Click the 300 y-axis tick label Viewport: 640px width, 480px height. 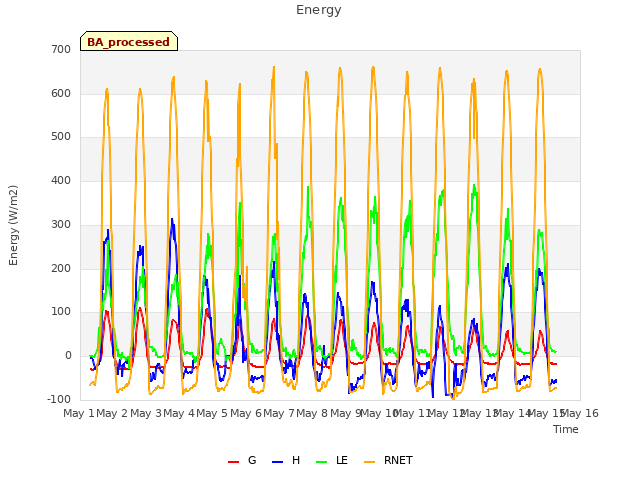click(x=61, y=224)
